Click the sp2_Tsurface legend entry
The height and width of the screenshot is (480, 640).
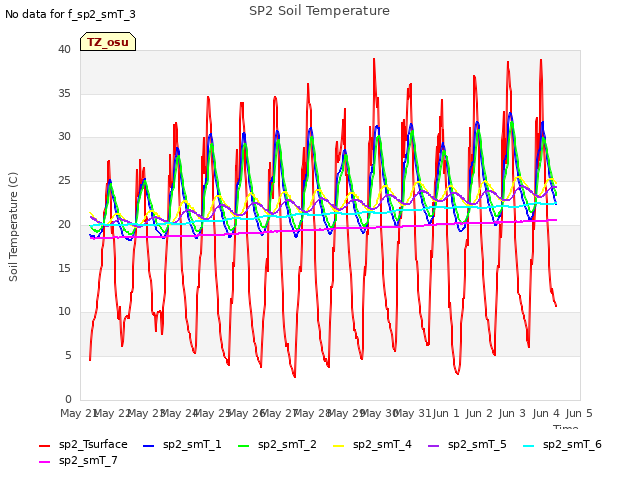click(x=83, y=444)
